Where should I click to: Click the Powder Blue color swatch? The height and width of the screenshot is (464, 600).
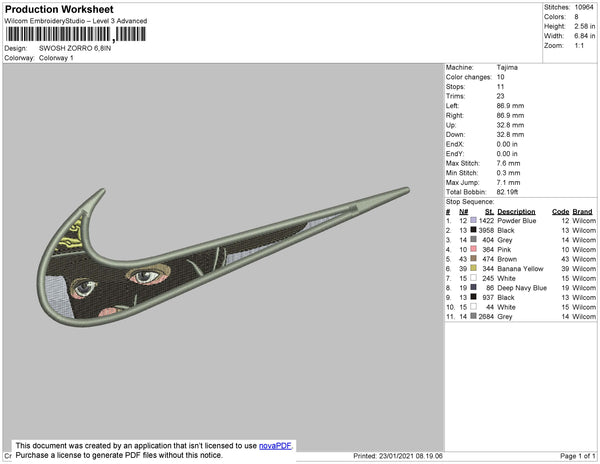[473, 220]
